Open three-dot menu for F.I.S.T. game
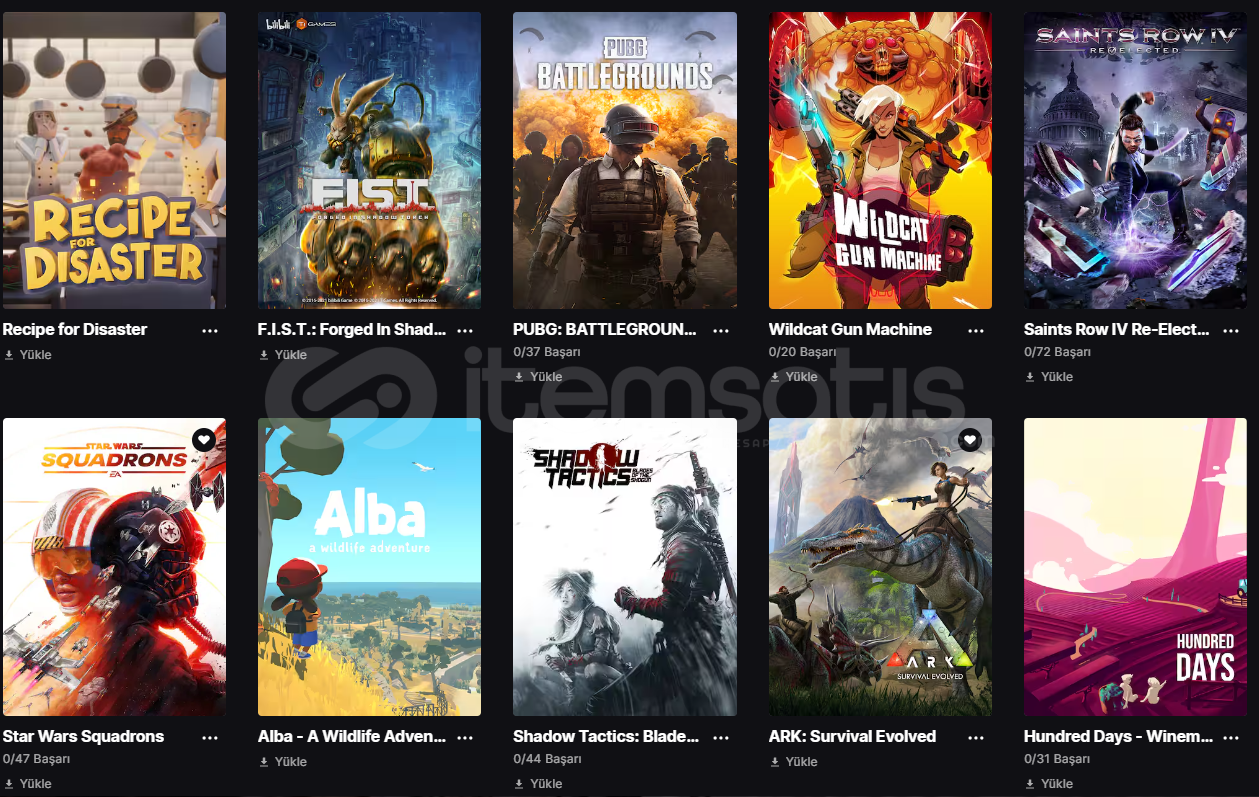1259x797 pixels. (465, 330)
